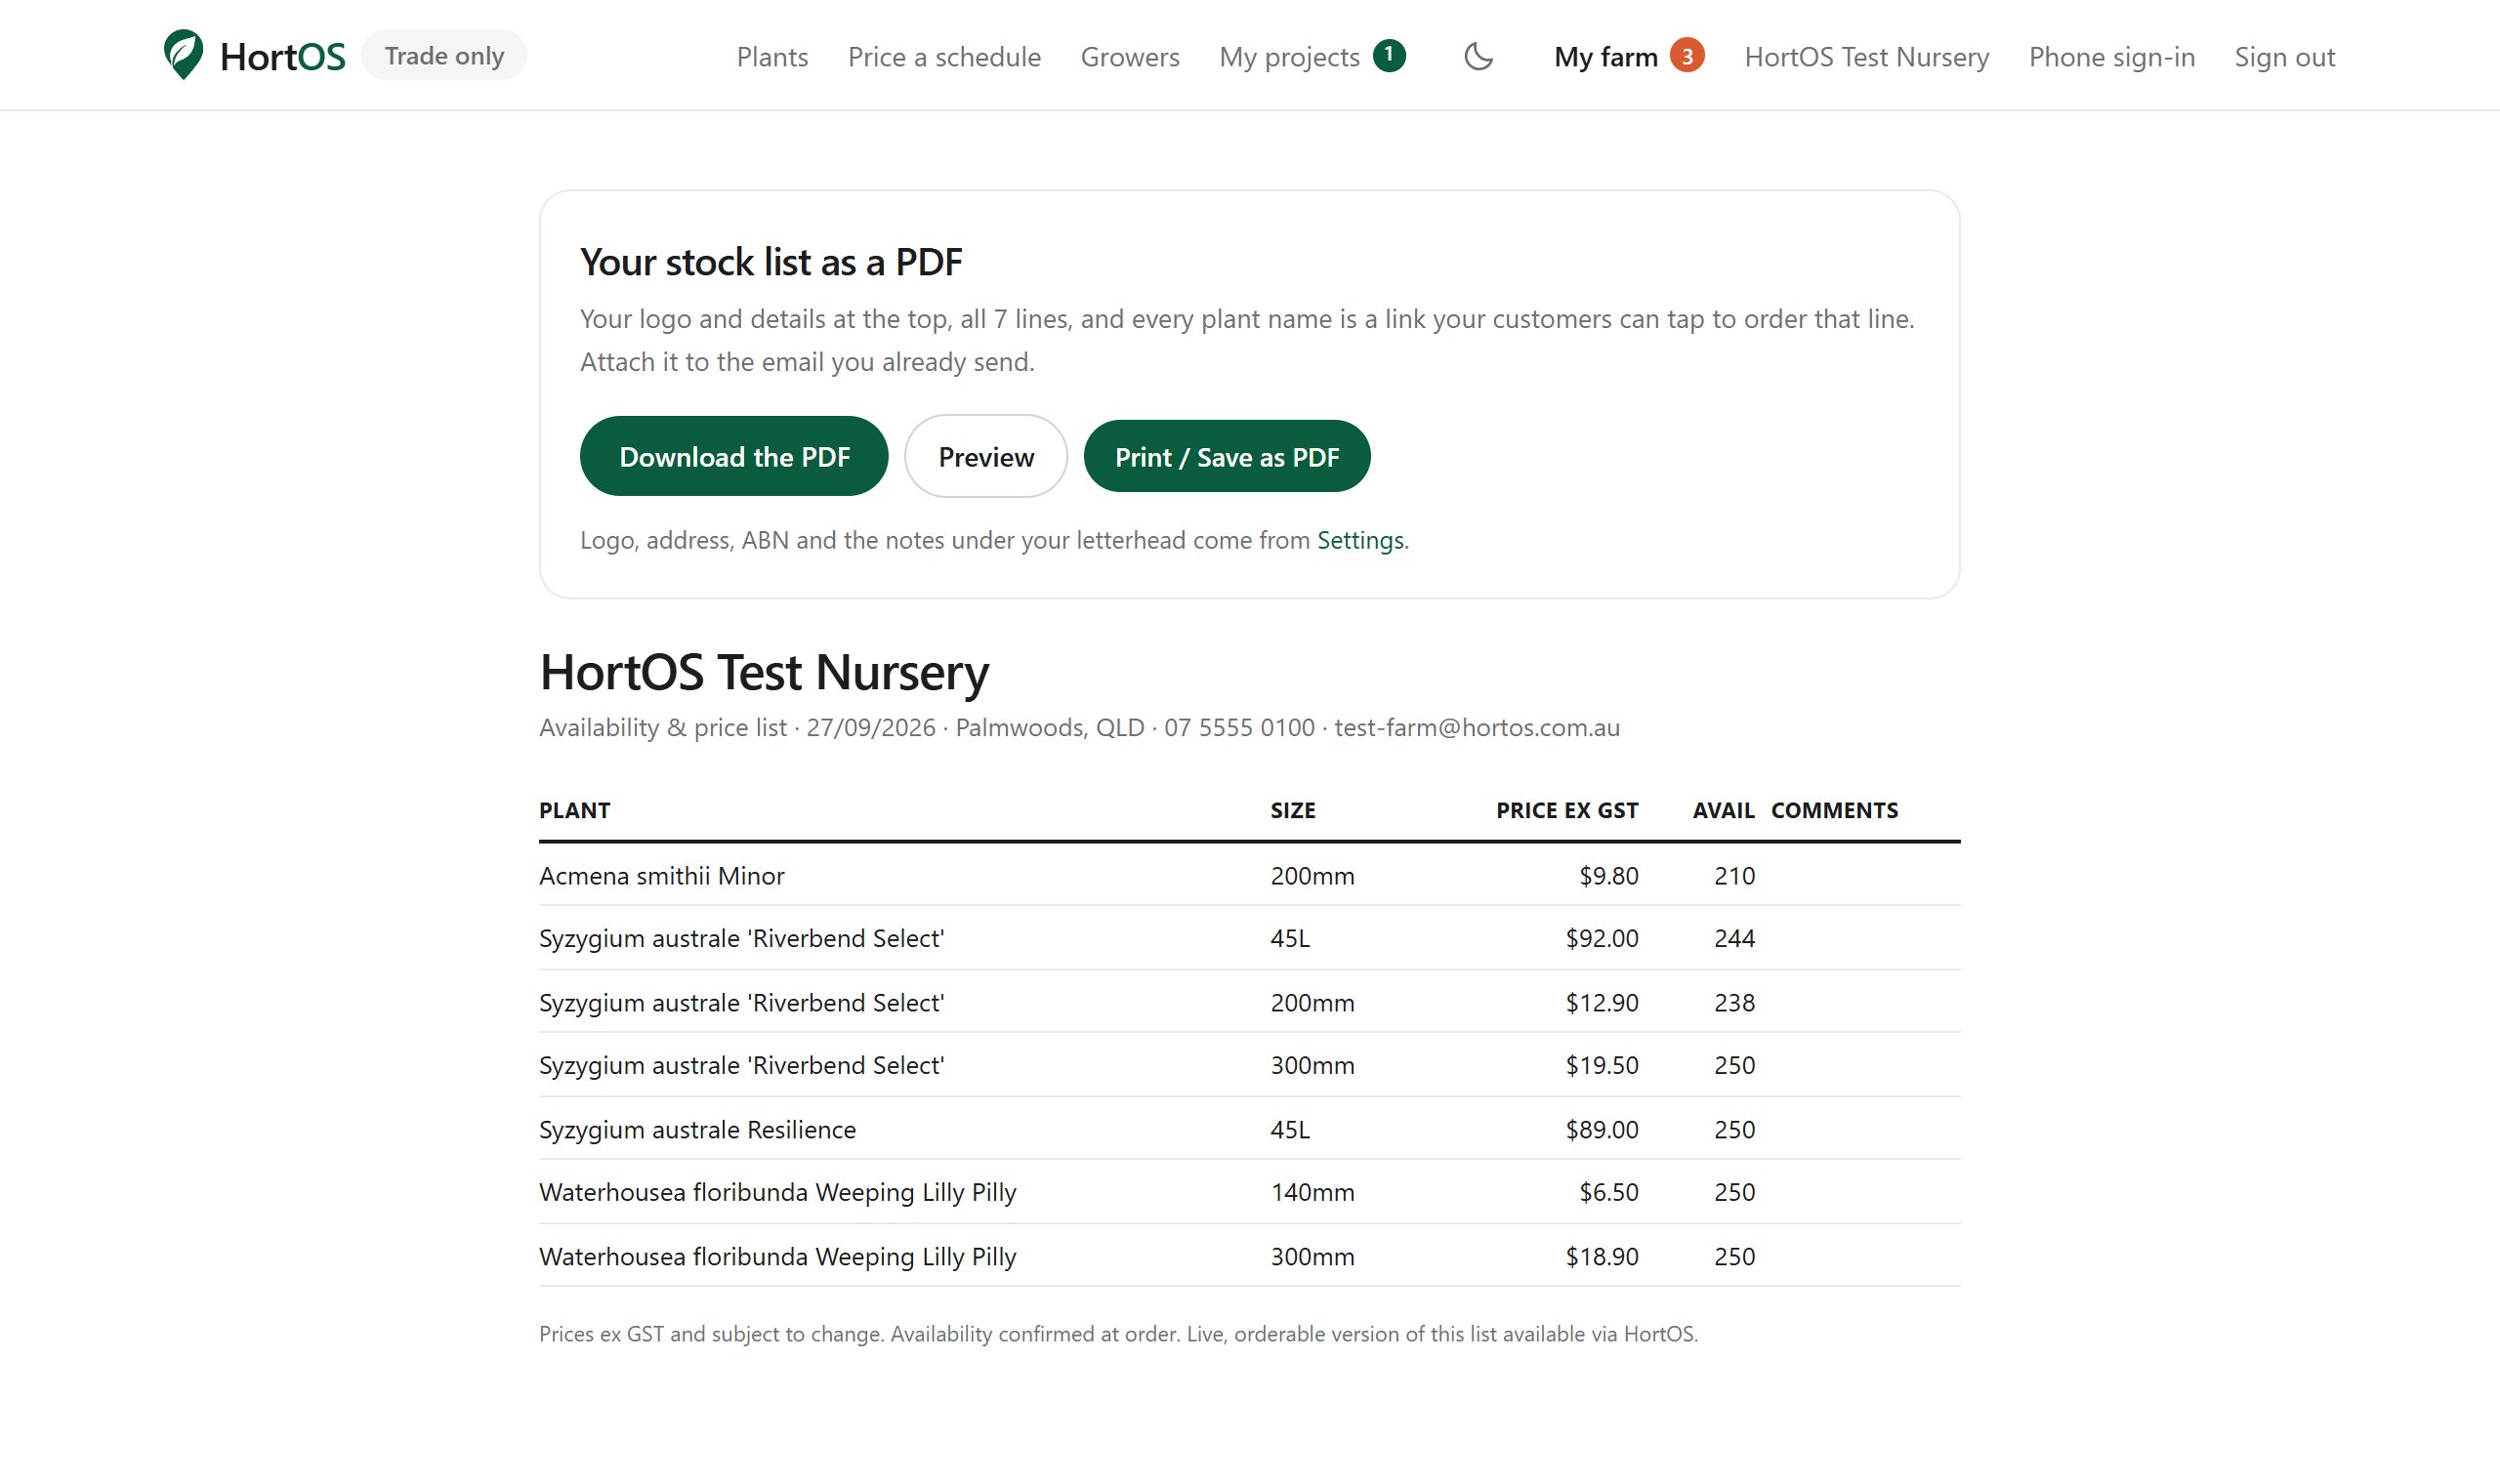Sign out of the account
Screen dimensions: 2500x1484
pyautogui.click(x=2285, y=57)
